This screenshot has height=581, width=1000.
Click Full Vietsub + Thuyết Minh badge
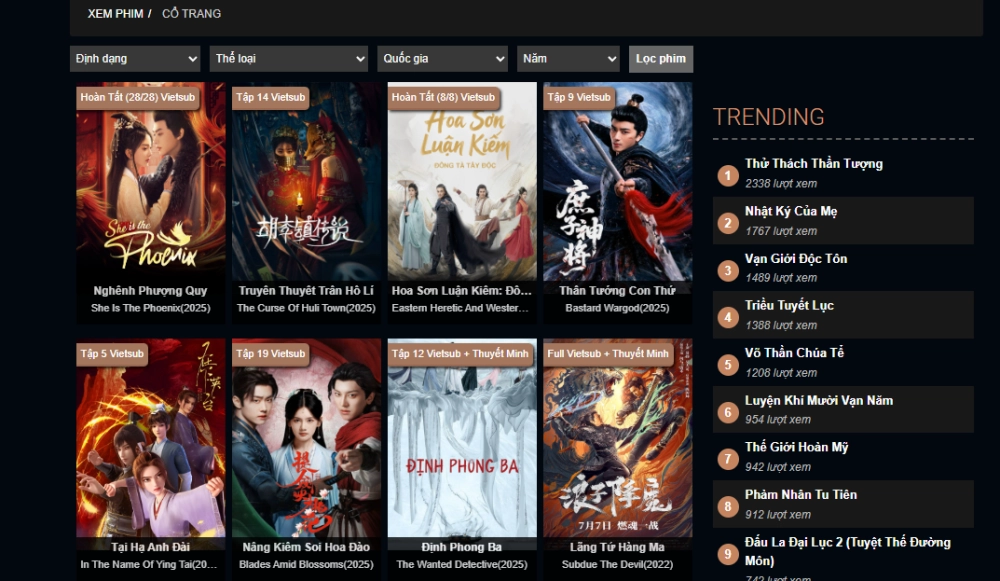(608, 354)
